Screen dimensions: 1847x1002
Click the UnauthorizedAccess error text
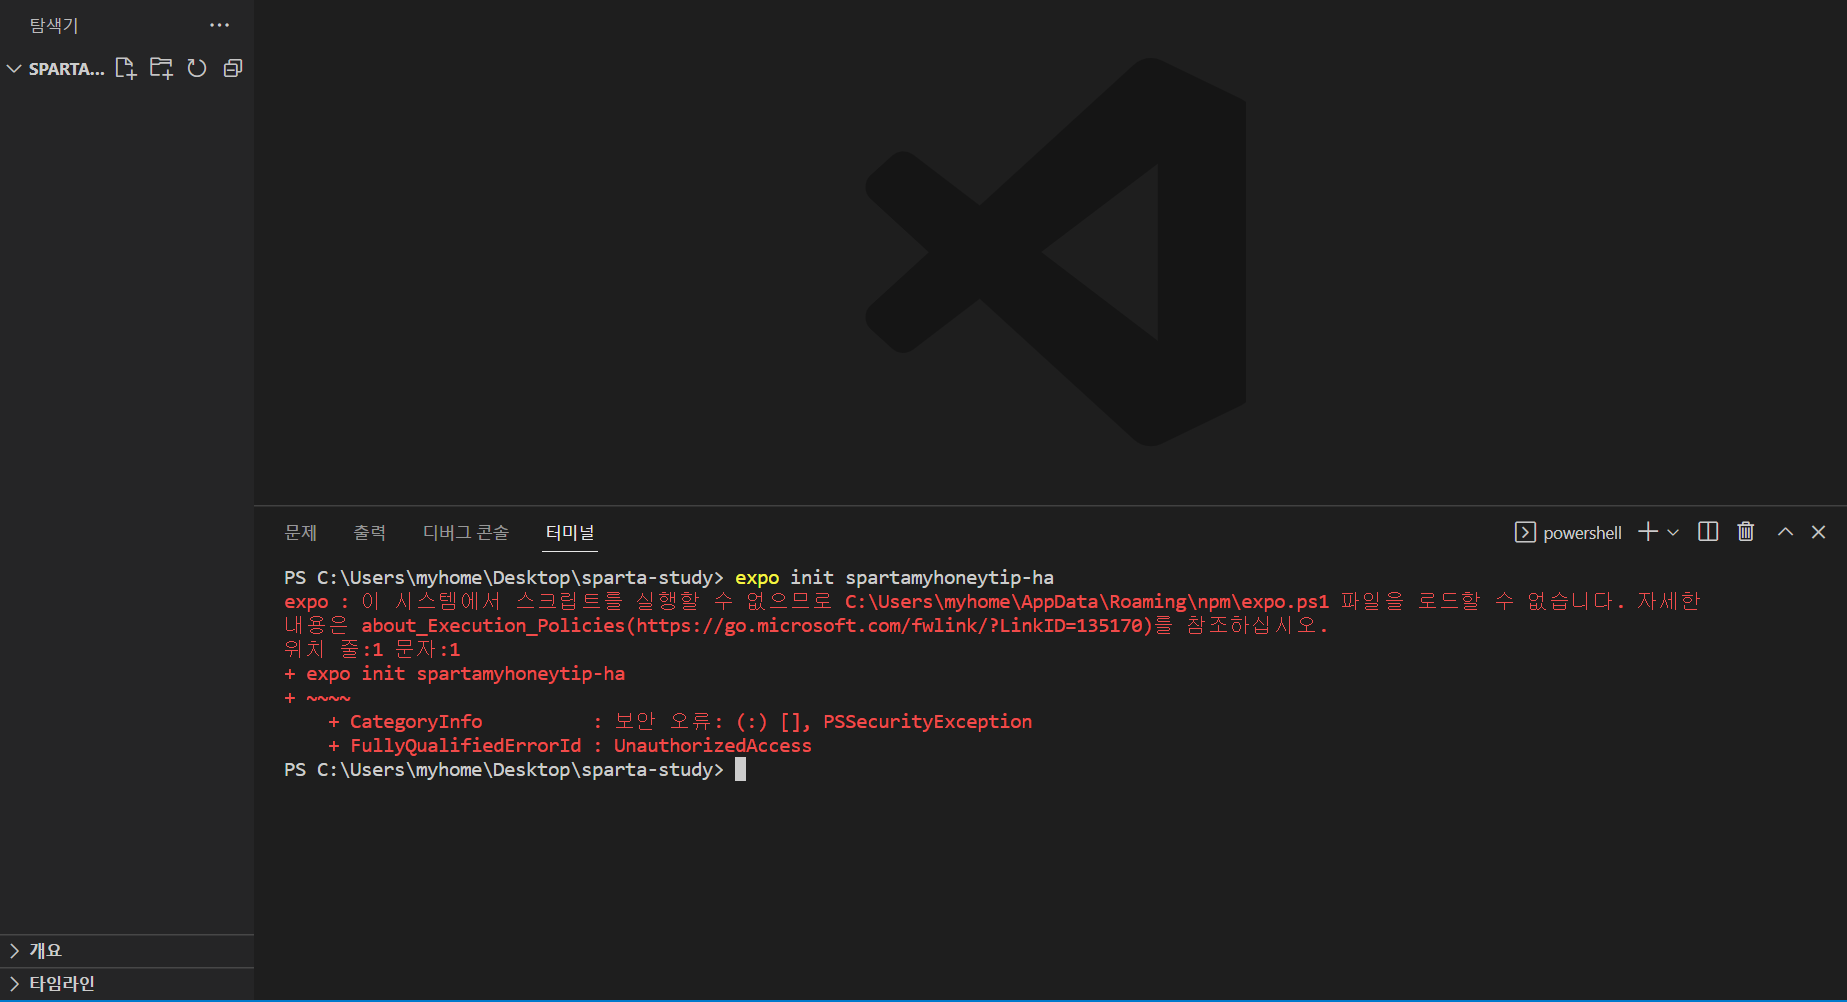point(713,746)
